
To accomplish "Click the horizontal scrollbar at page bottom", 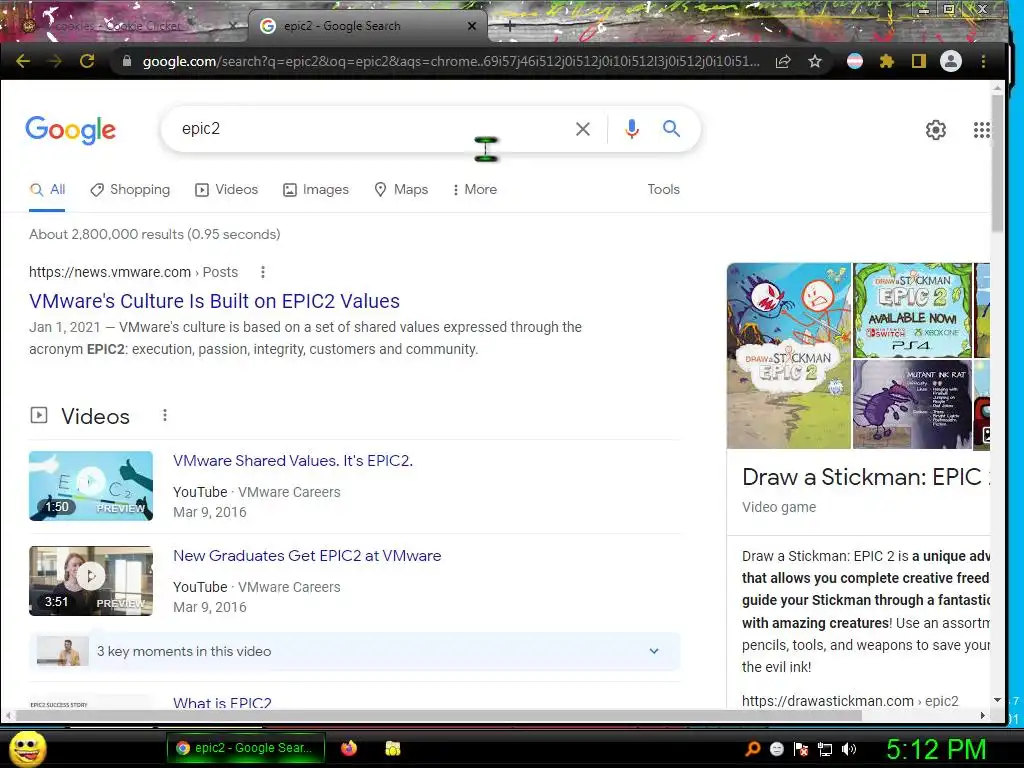I will [x=439, y=716].
